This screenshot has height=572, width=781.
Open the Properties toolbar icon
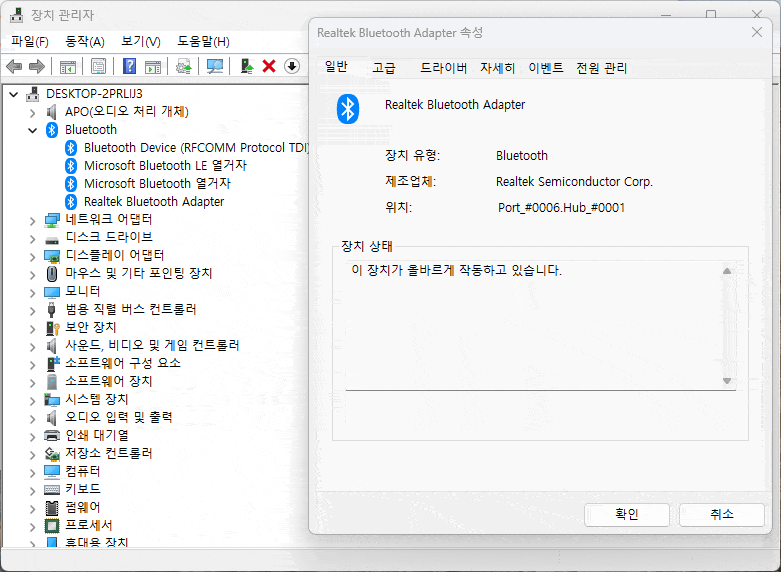pos(99,66)
